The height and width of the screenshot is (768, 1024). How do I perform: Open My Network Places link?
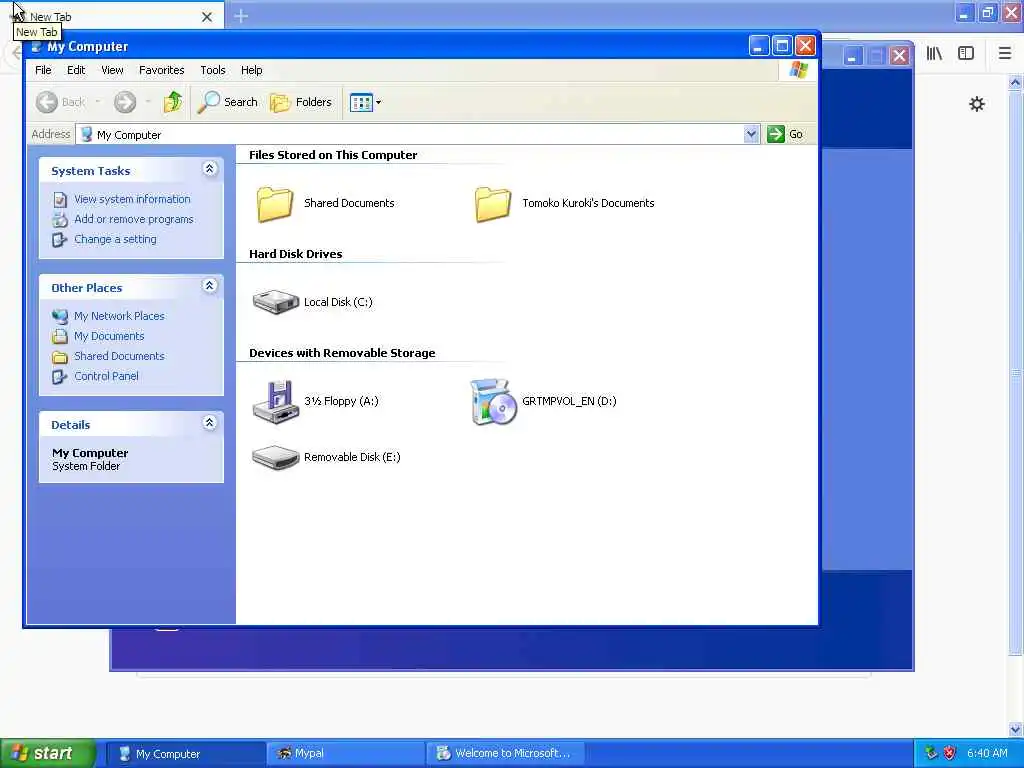[x=119, y=316]
